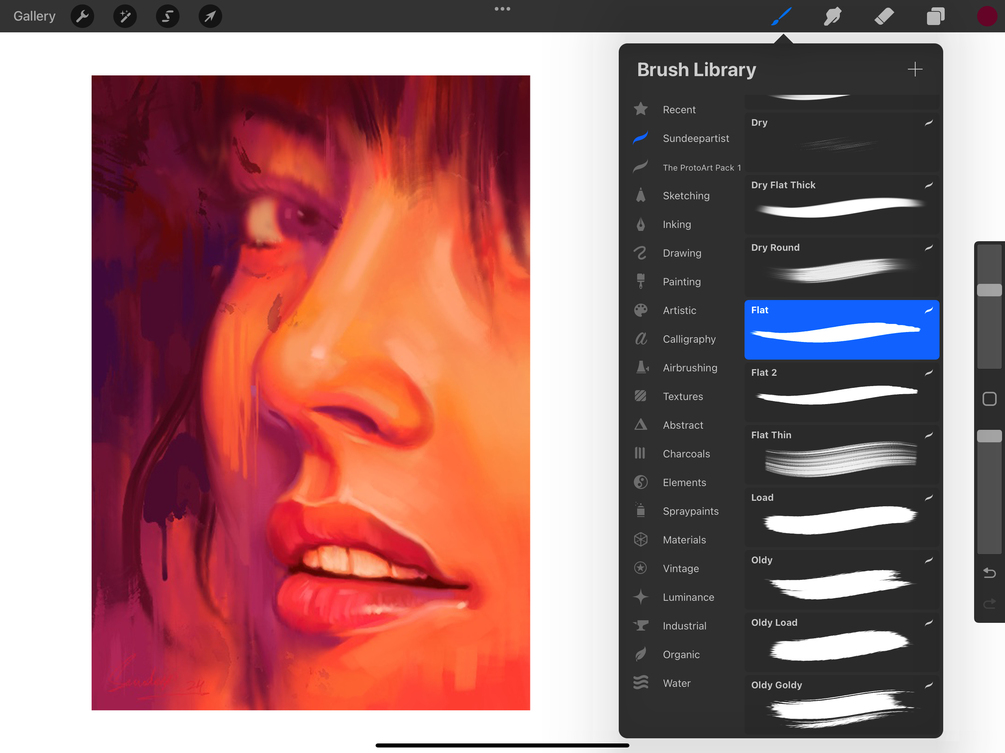This screenshot has height=753, width=1005.
Task: Add a new brush with plus button
Action: click(915, 69)
